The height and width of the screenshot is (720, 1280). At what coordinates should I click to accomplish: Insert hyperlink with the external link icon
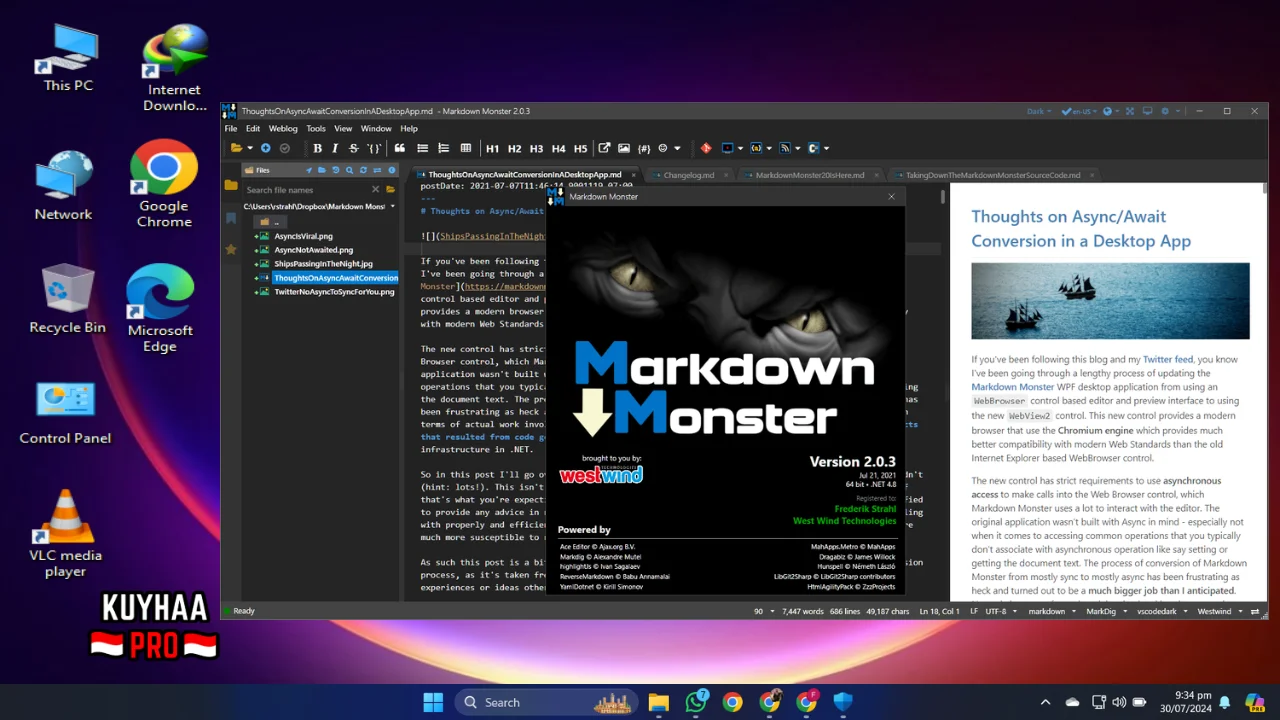point(604,148)
